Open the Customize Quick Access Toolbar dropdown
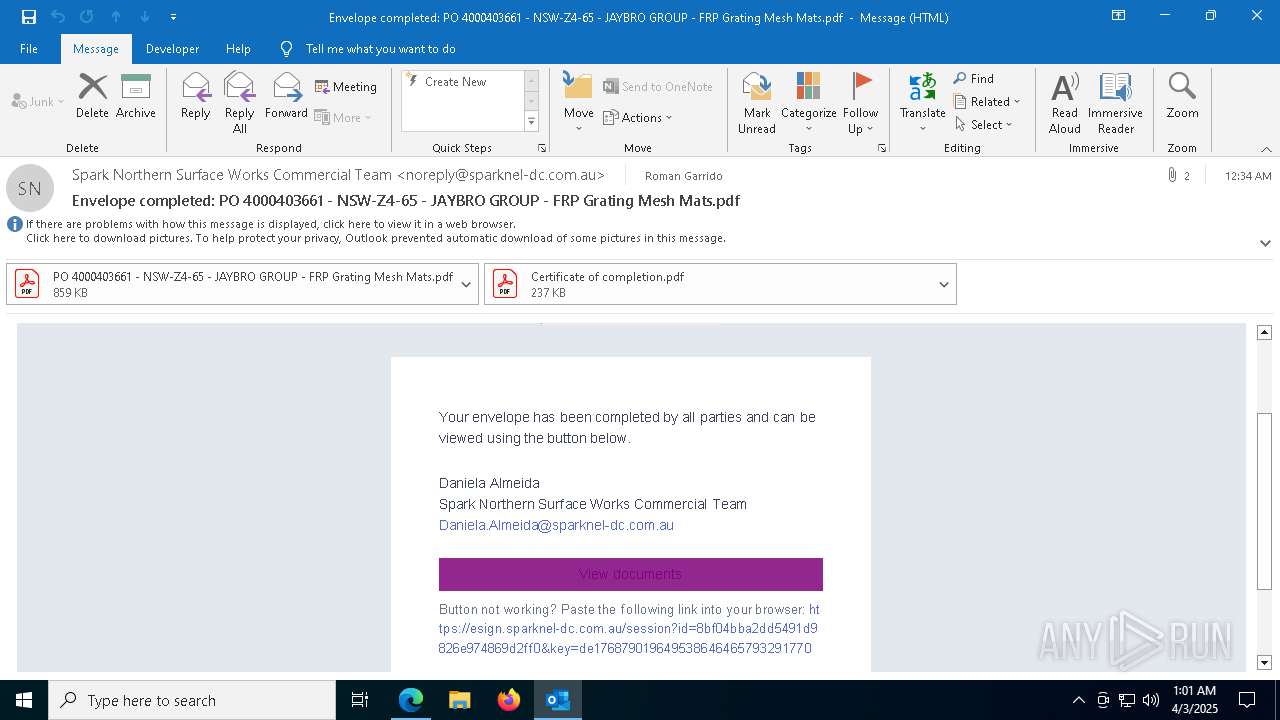Viewport: 1280px width, 720px height. coord(173,17)
